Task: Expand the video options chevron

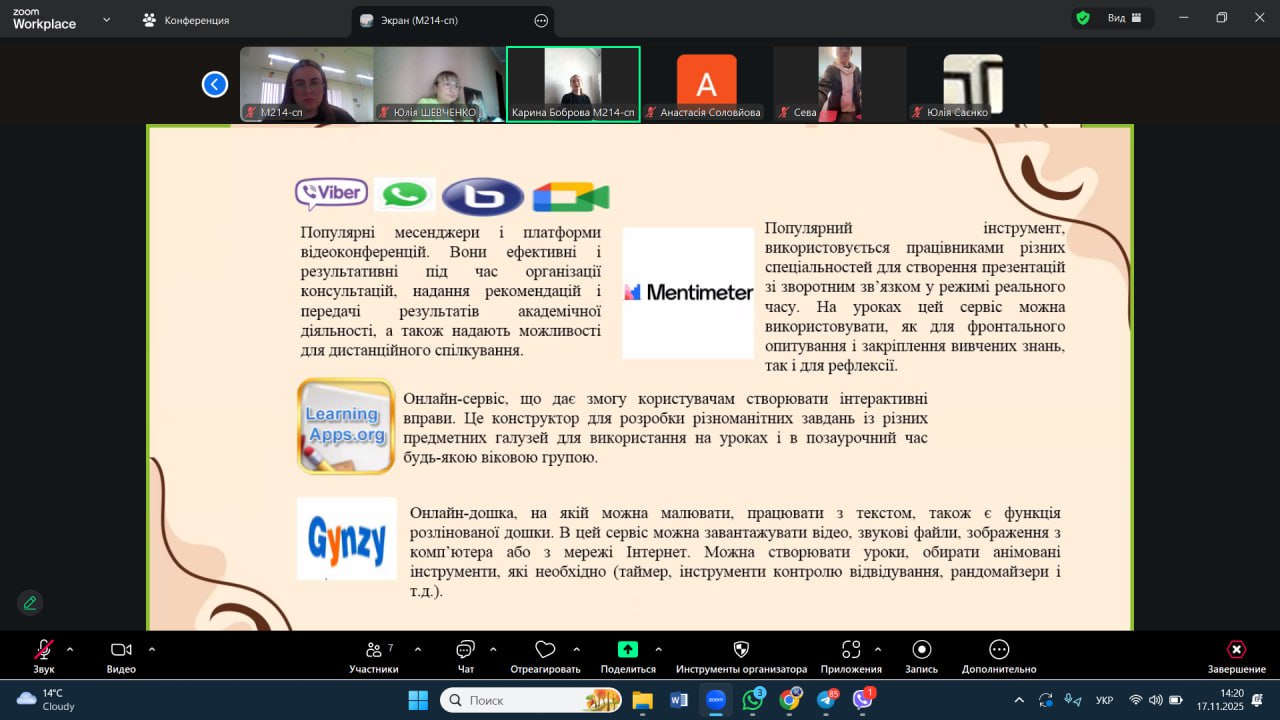Action: point(152,649)
